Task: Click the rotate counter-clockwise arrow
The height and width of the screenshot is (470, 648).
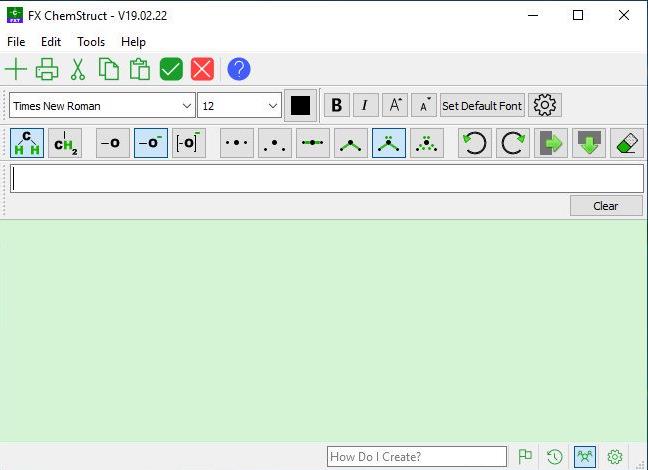Action: coord(475,143)
